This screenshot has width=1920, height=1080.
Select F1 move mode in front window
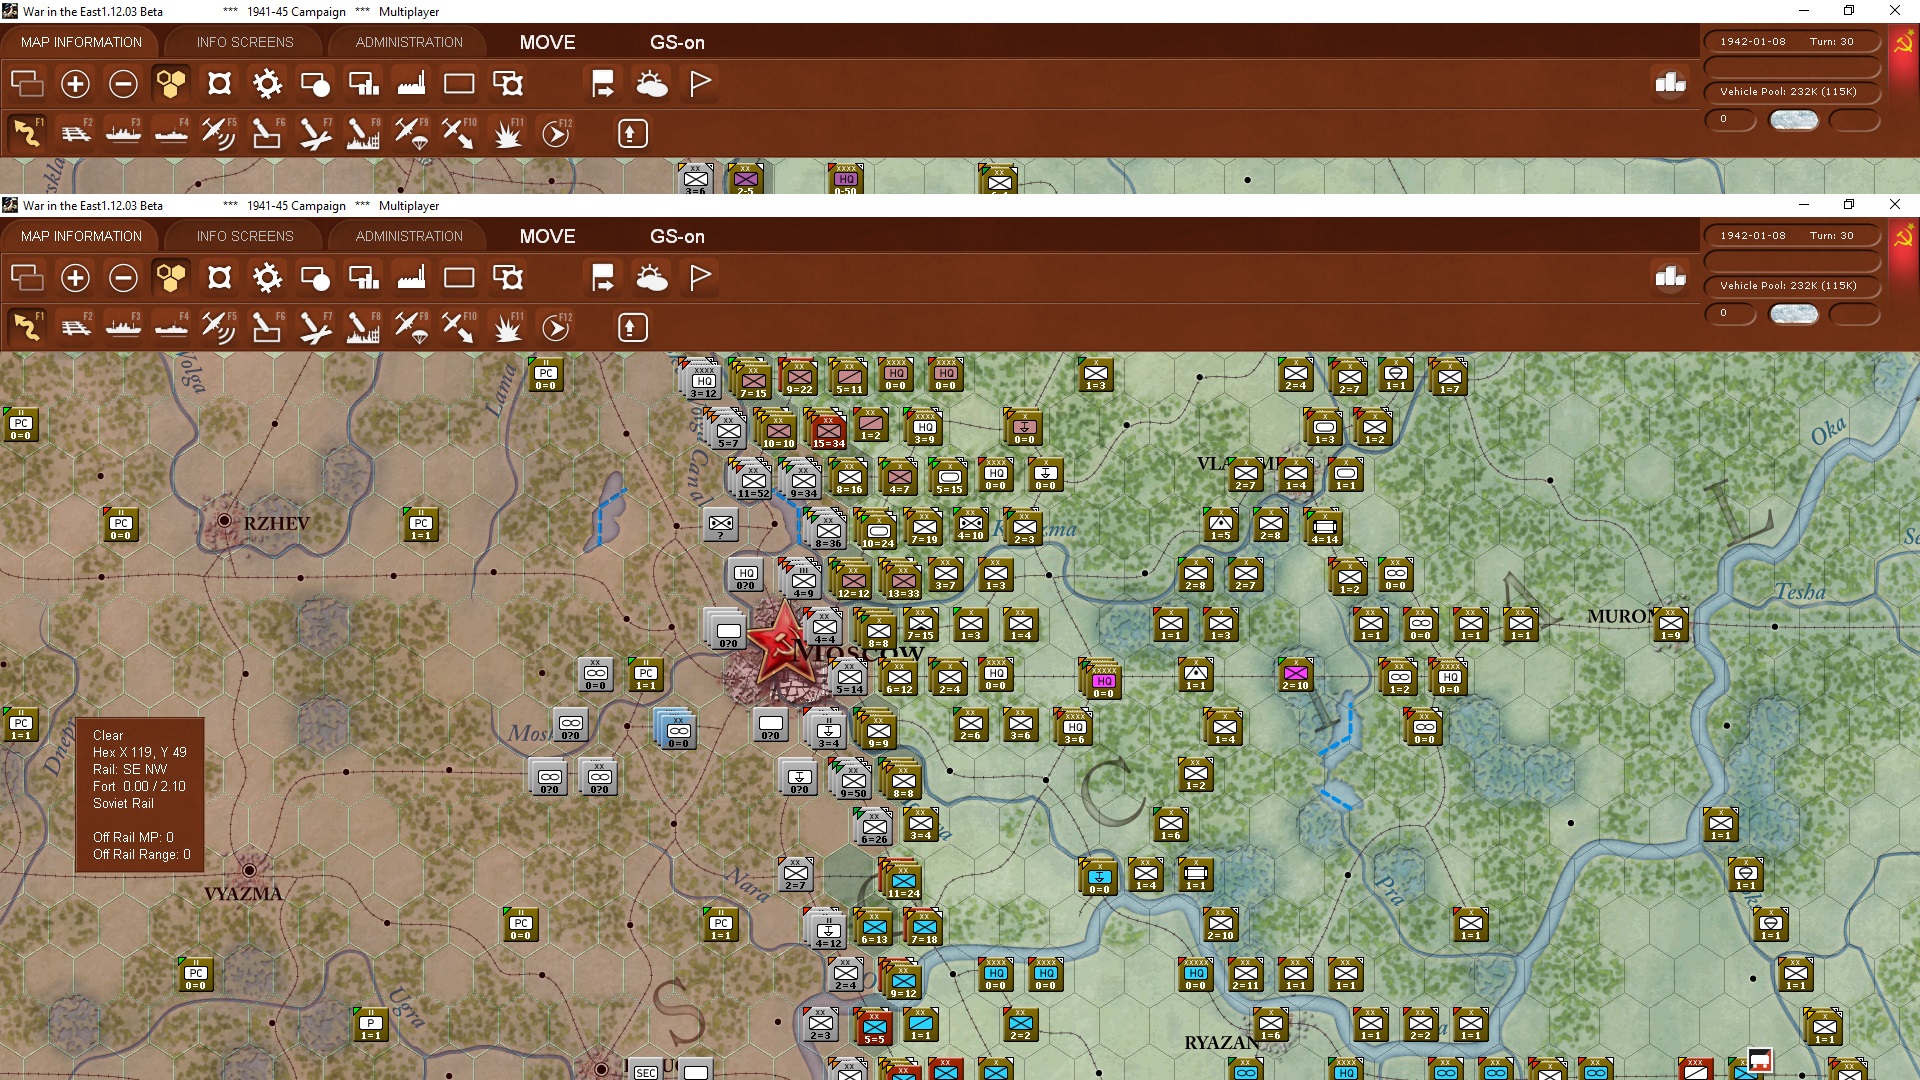click(x=27, y=328)
